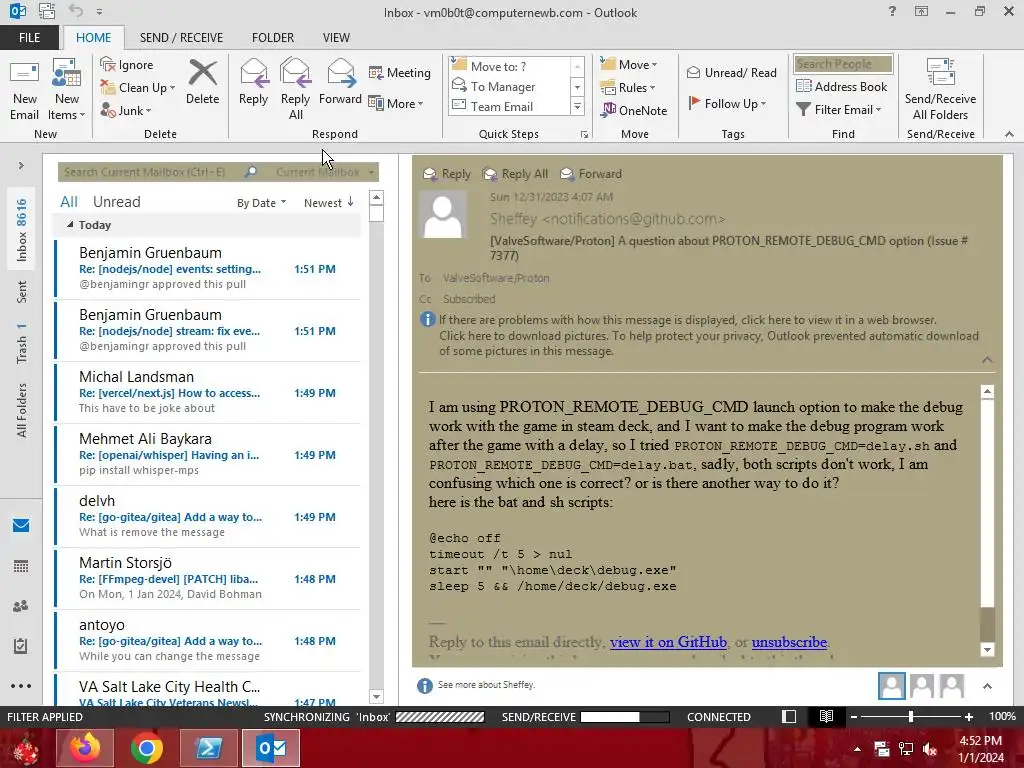Collapse the ribbon
The height and width of the screenshot is (768, 1024).
click(1009, 134)
